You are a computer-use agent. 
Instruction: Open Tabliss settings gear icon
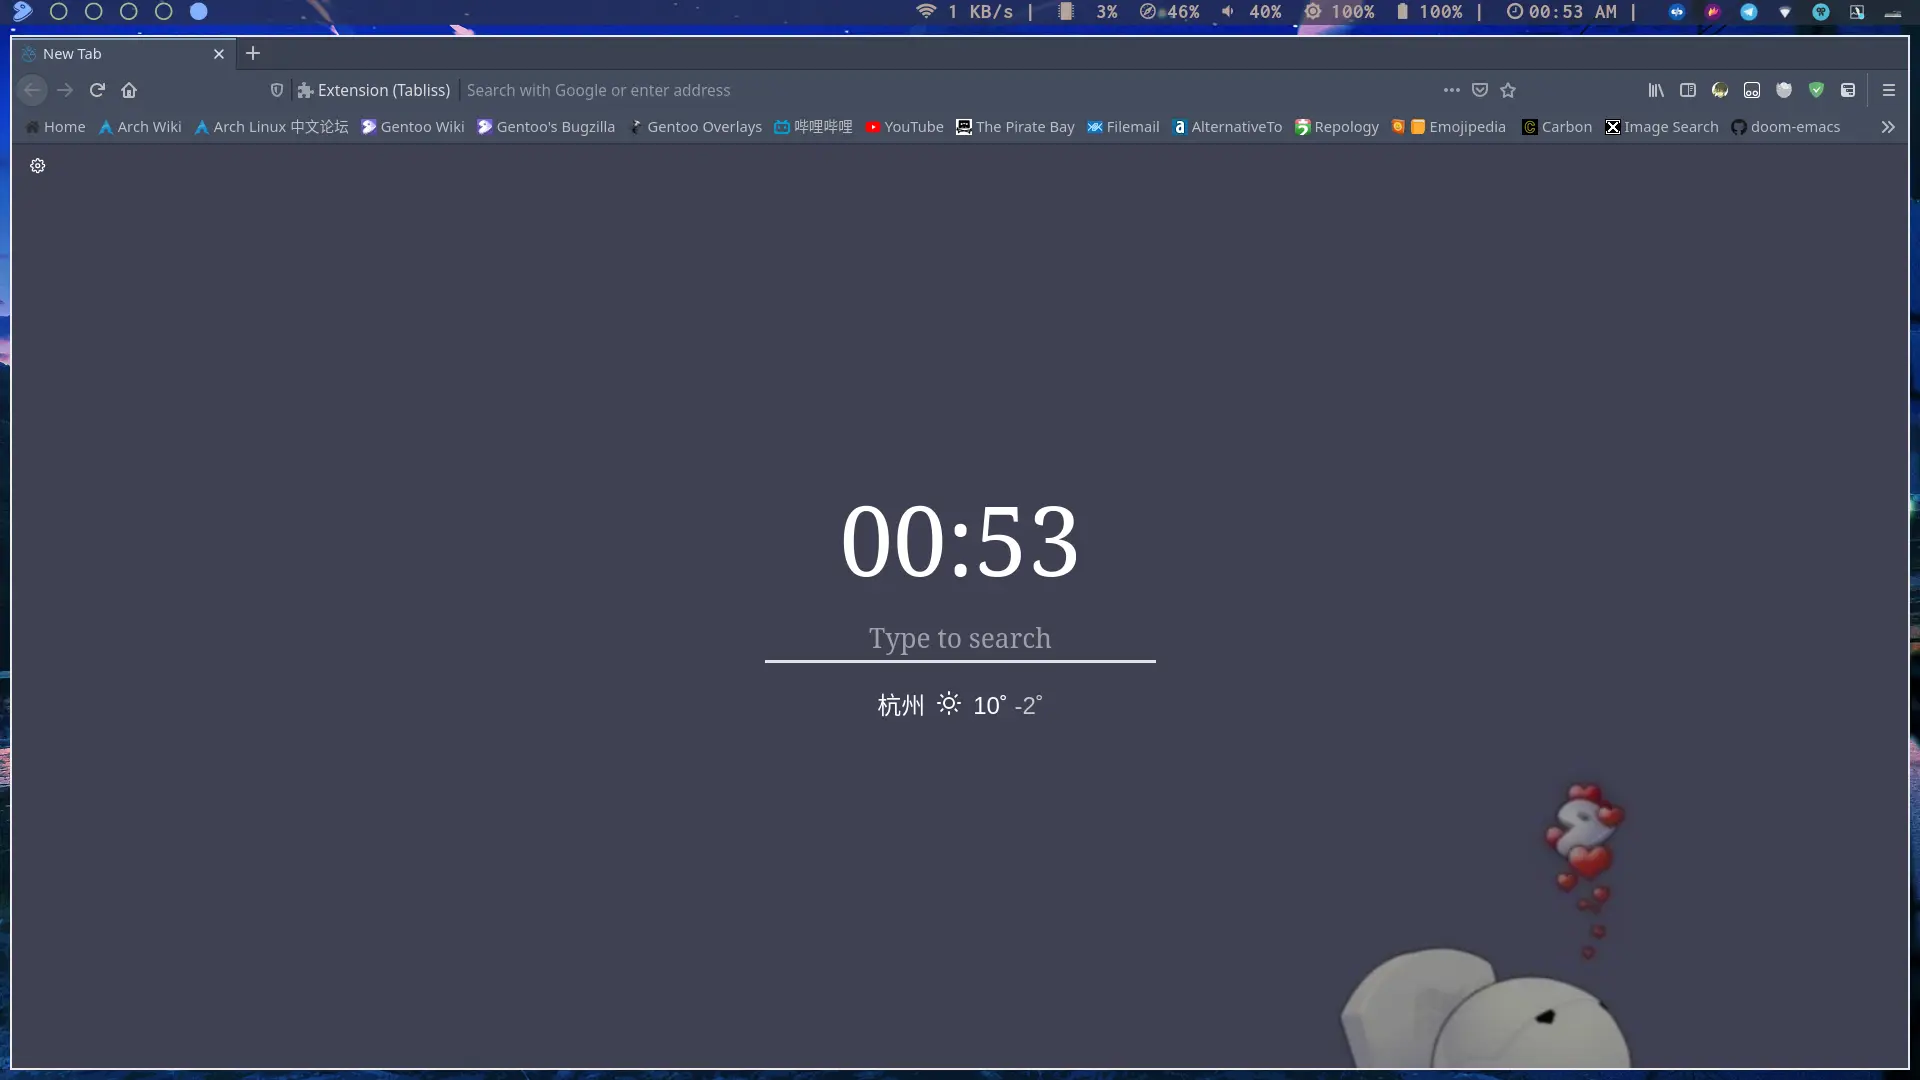[x=38, y=166]
